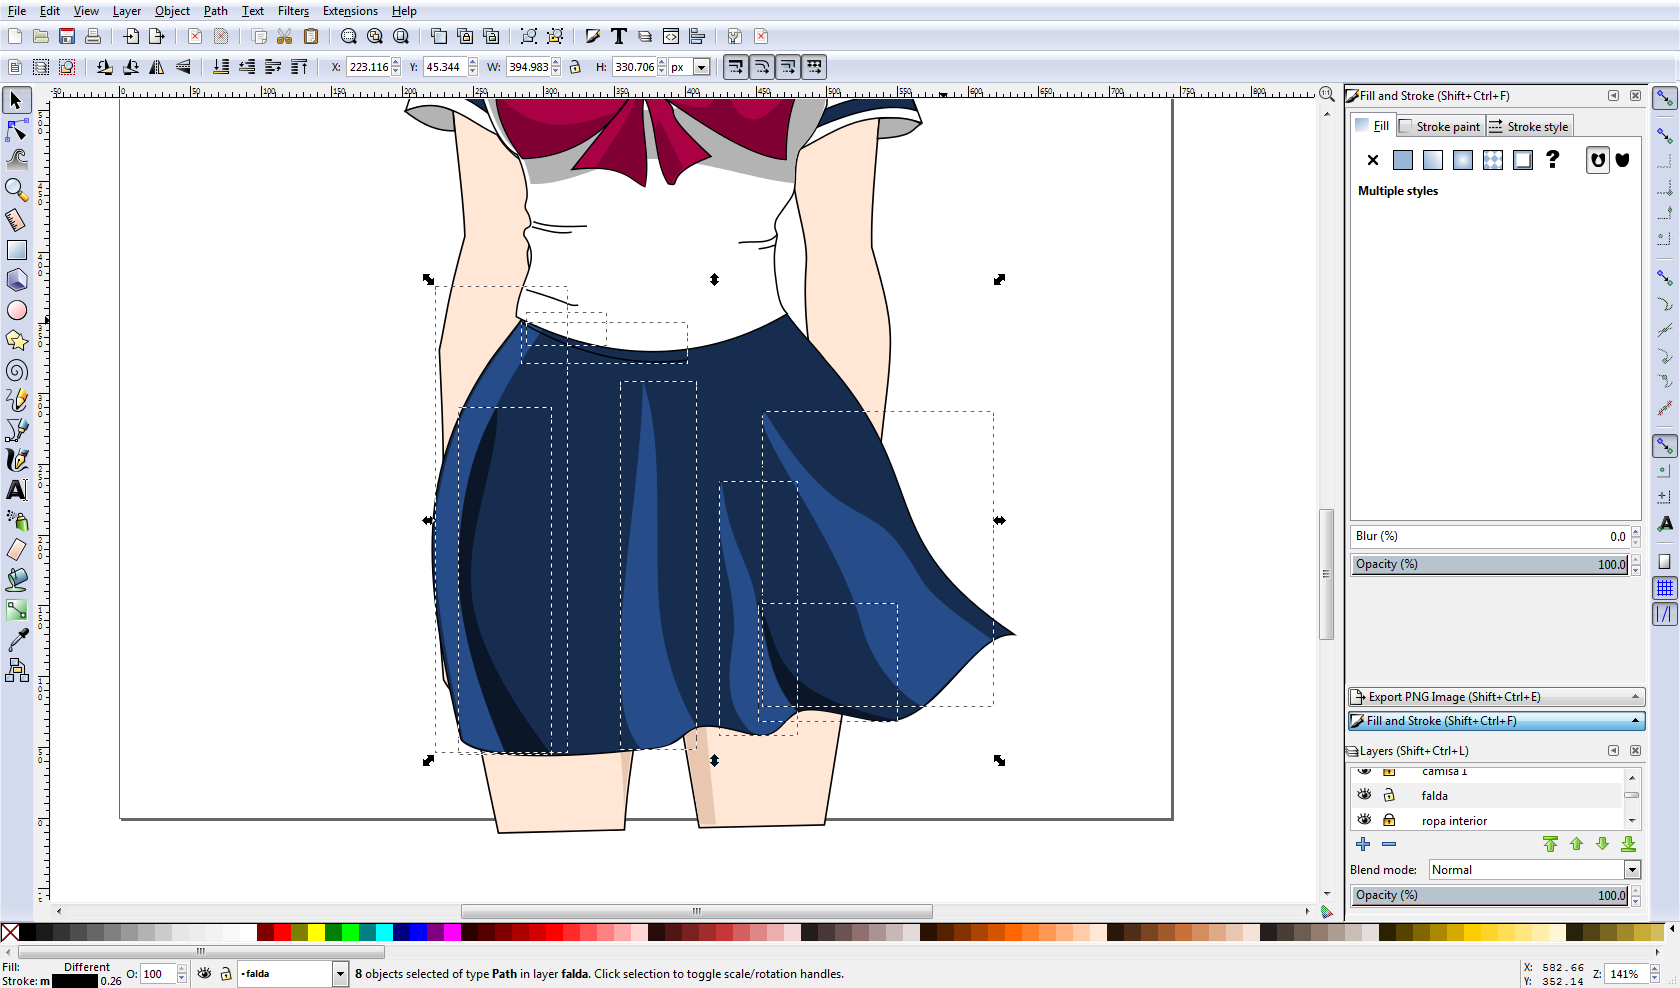The image size is (1680, 988).
Task: Raise current layer to top
Action: point(1550,844)
